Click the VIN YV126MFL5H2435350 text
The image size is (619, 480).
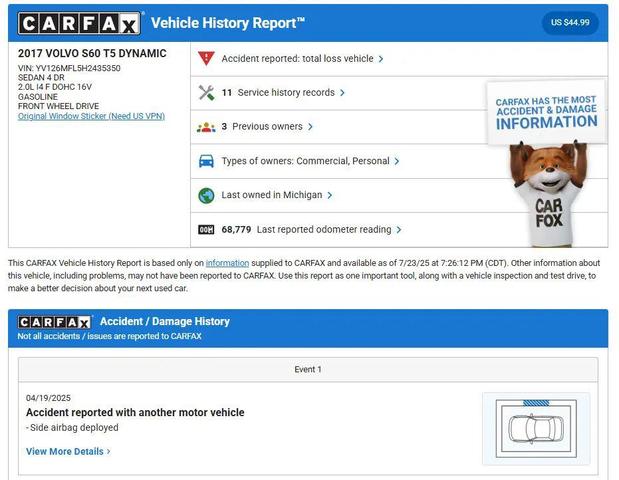[x=69, y=68]
